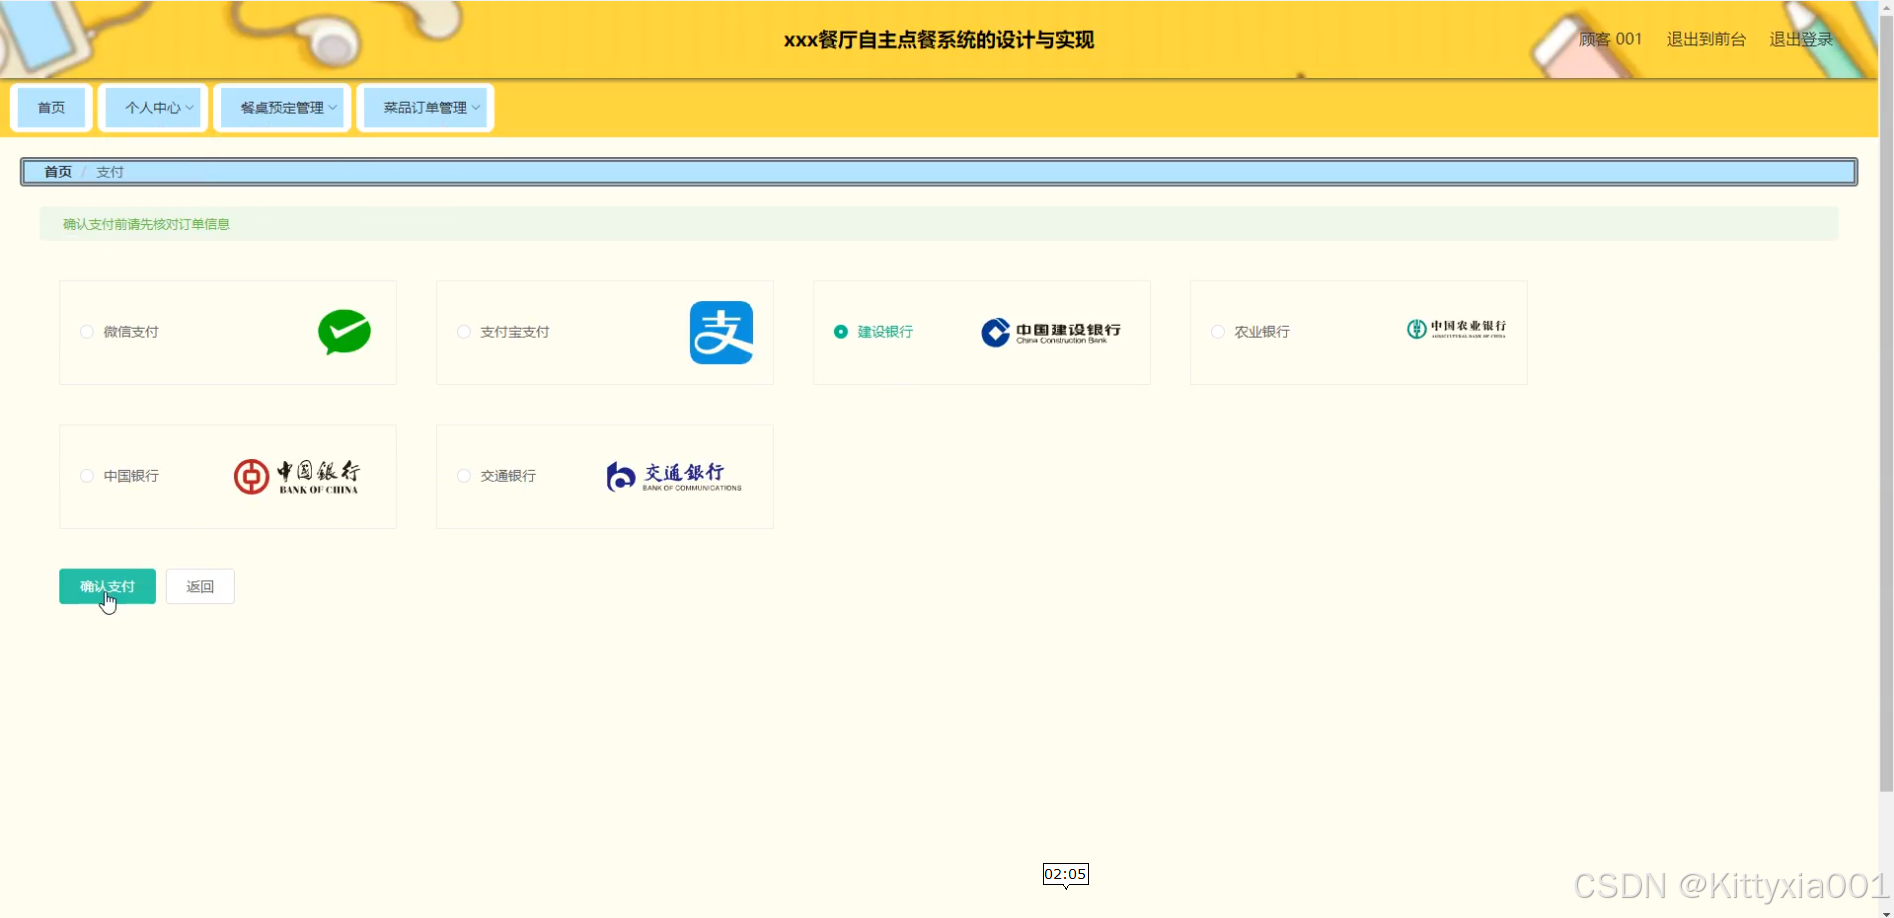Click the WeChat Pay green logo
1894x918 pixels.
(344, 332)
